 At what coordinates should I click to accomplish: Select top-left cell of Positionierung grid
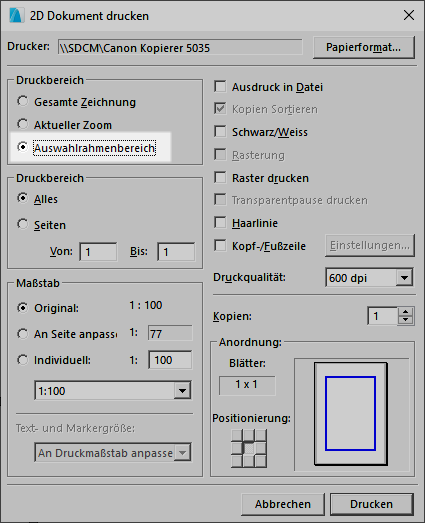coord(237,436)
